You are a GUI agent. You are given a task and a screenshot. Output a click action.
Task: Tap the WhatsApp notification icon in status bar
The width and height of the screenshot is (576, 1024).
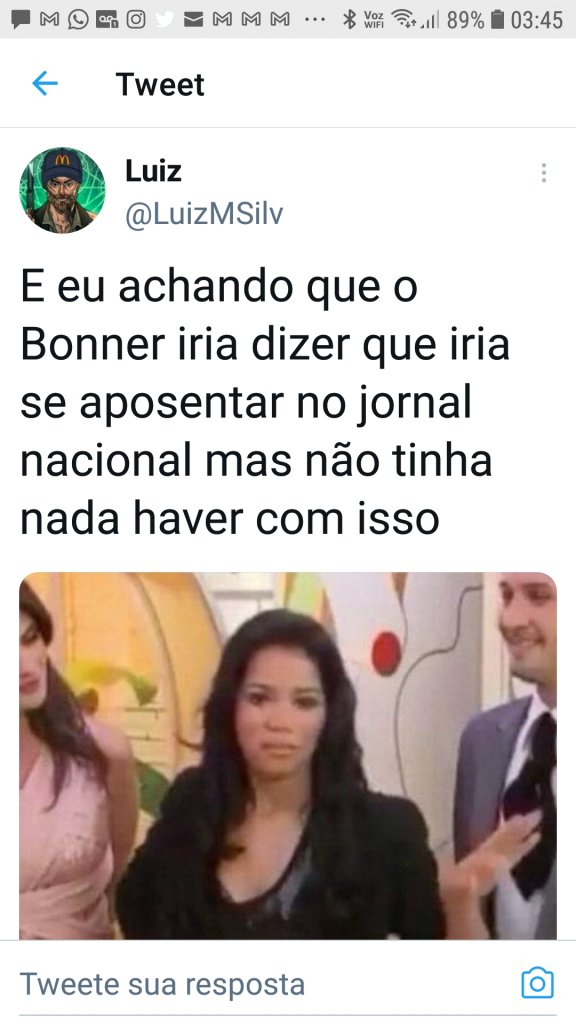point(78,20)
